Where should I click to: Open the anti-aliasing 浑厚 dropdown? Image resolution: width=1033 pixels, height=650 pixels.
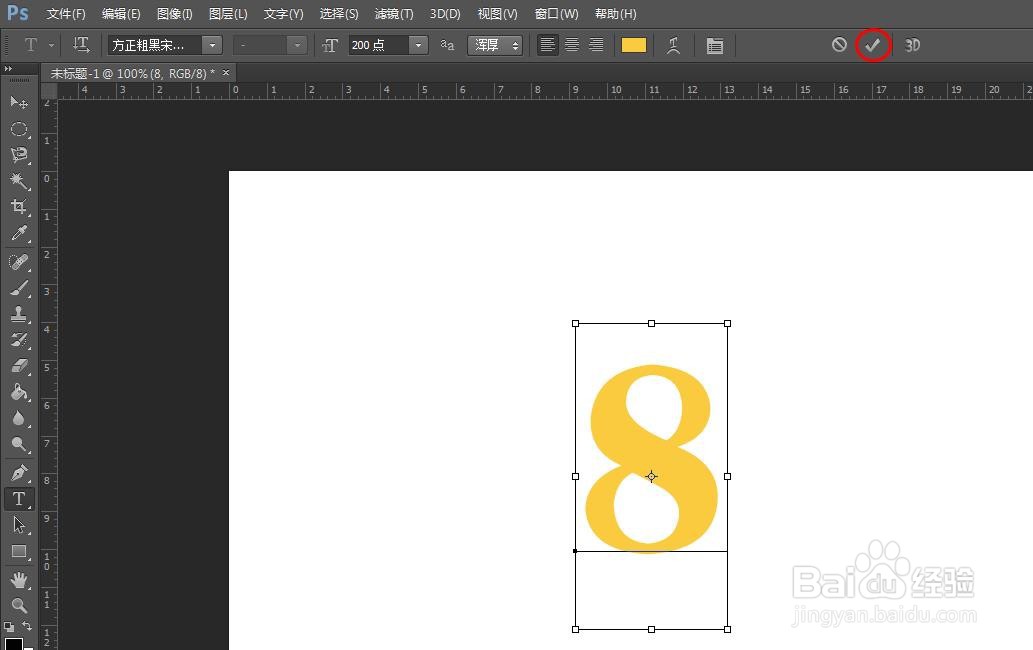[495, 45]
